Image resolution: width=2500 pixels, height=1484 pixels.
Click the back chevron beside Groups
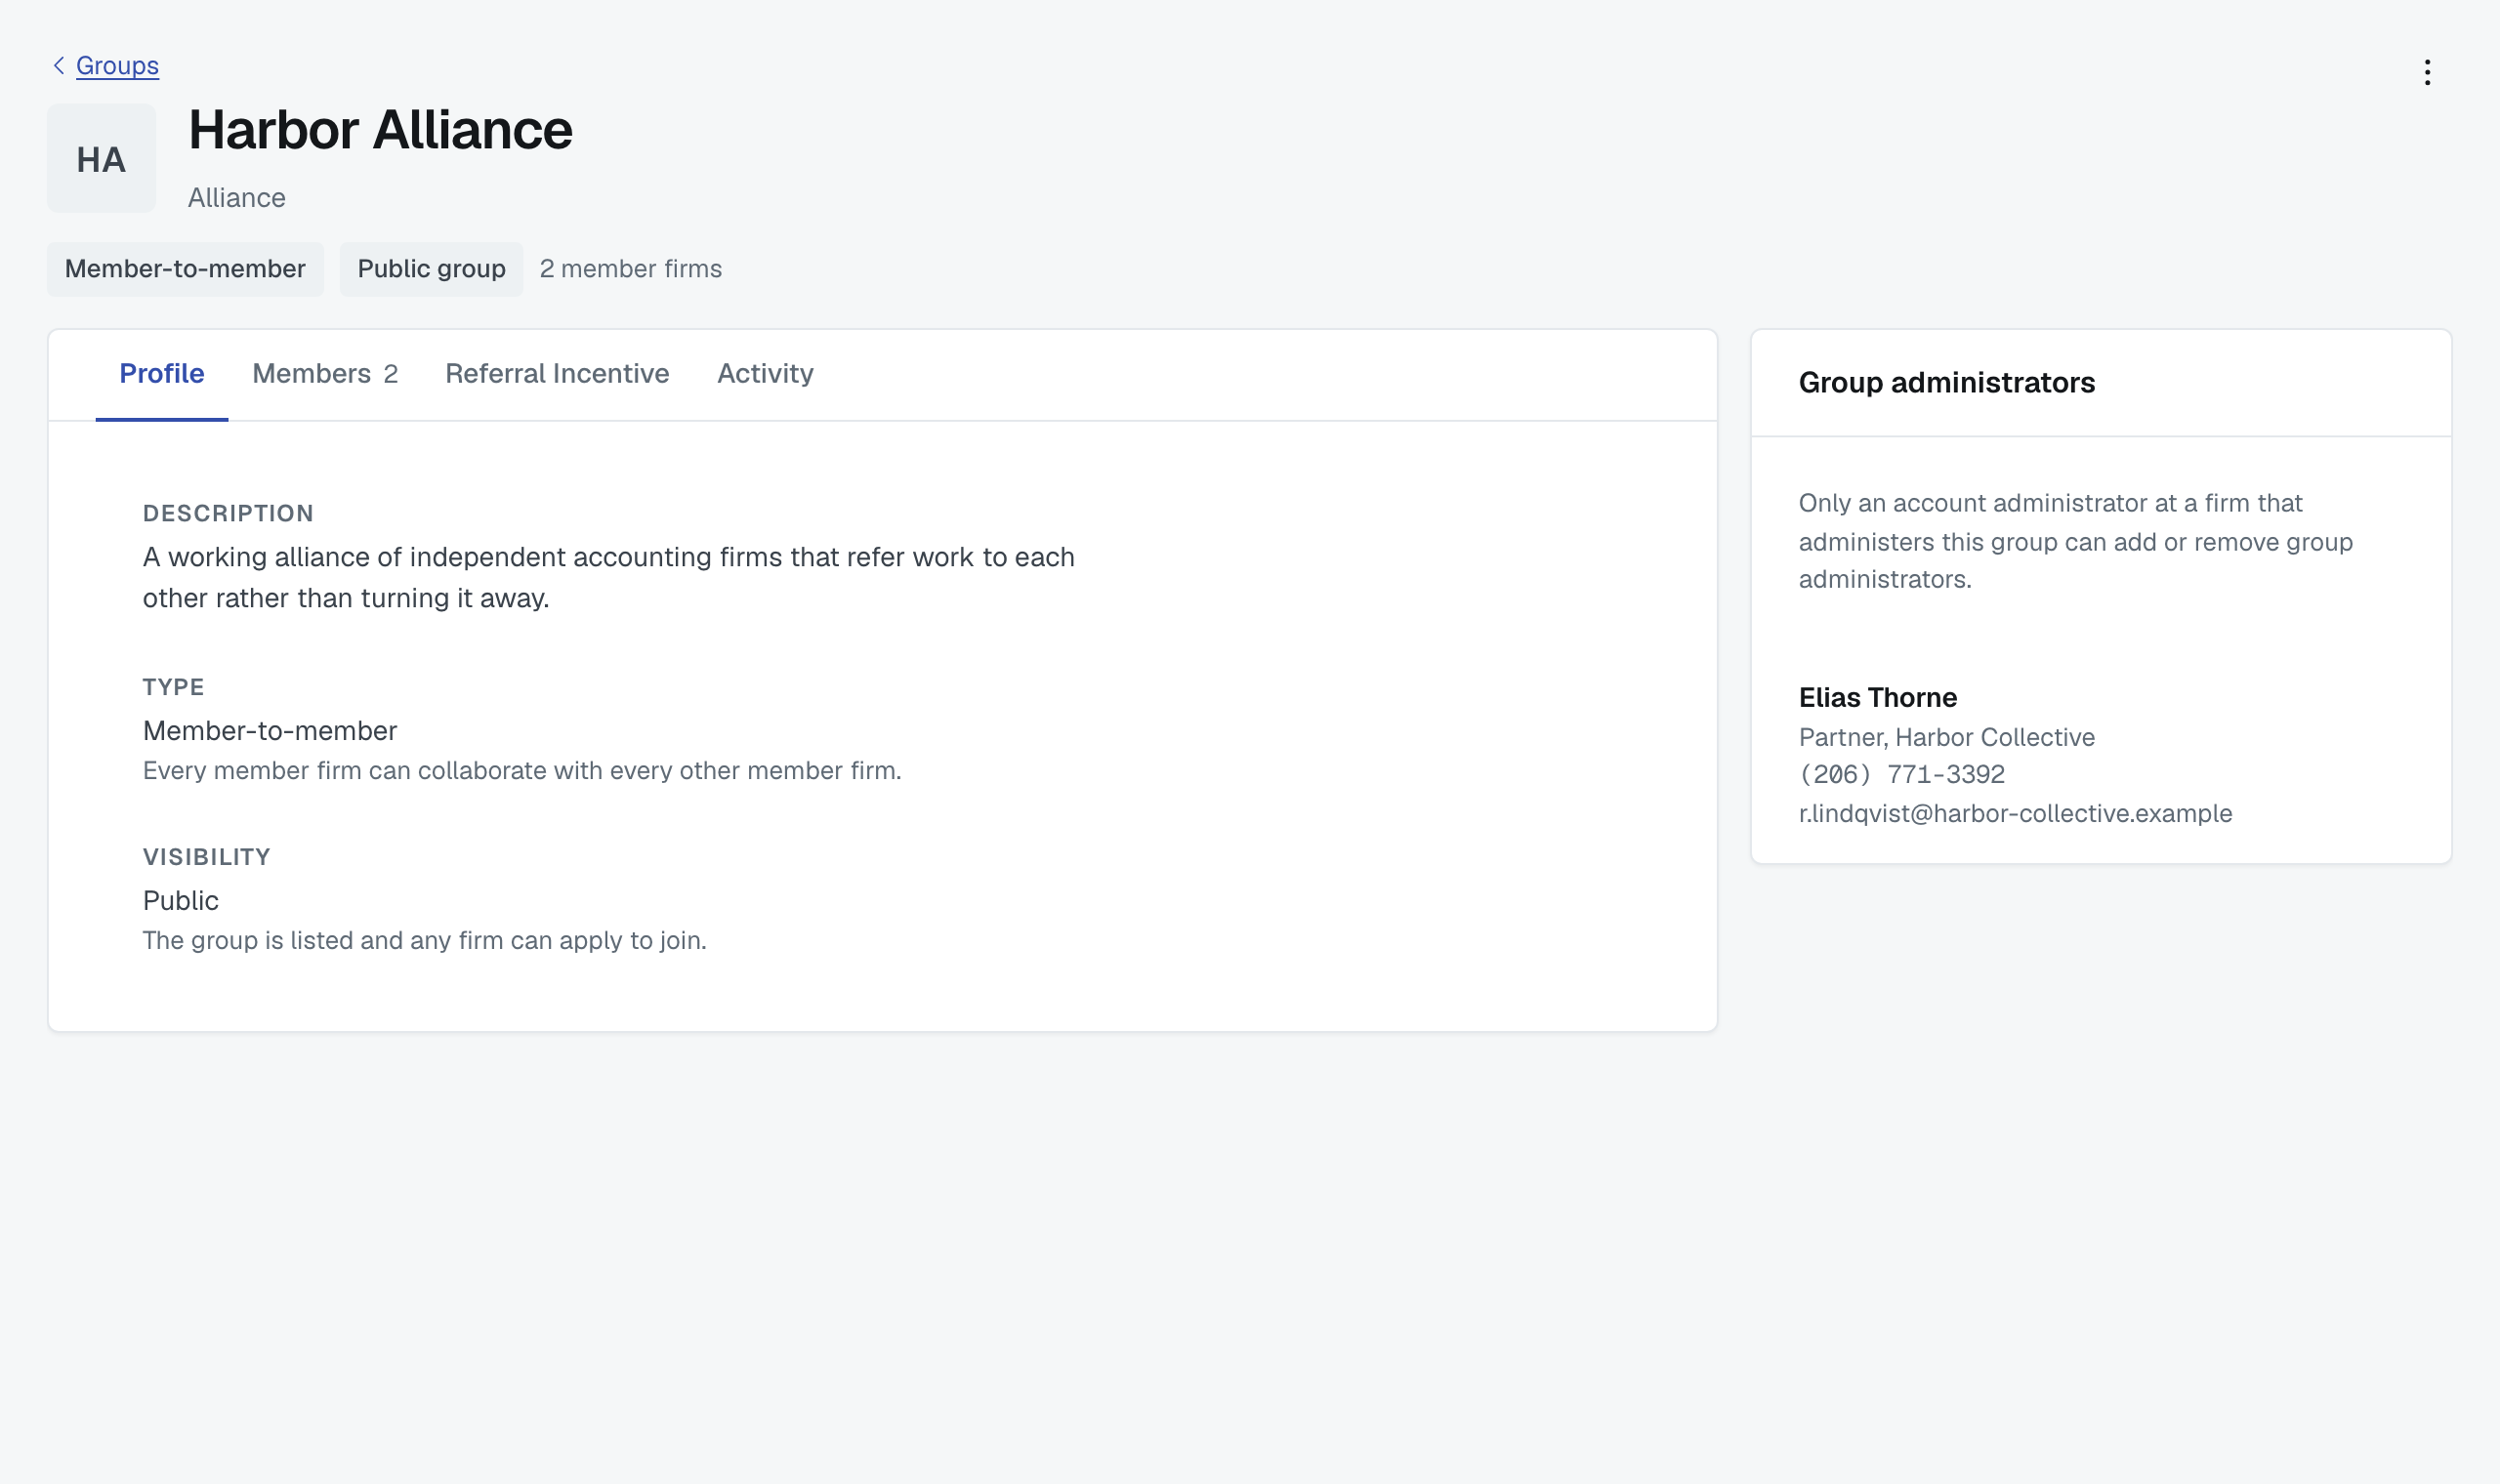(59, 65)
